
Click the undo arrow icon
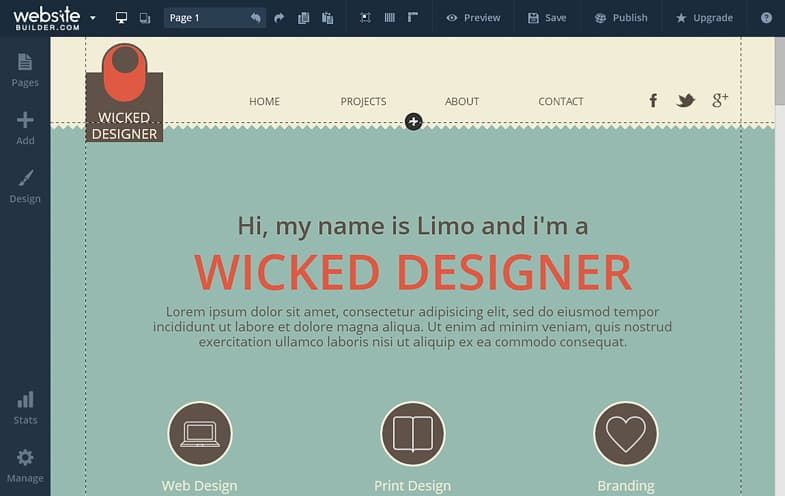tap(256, 18)
